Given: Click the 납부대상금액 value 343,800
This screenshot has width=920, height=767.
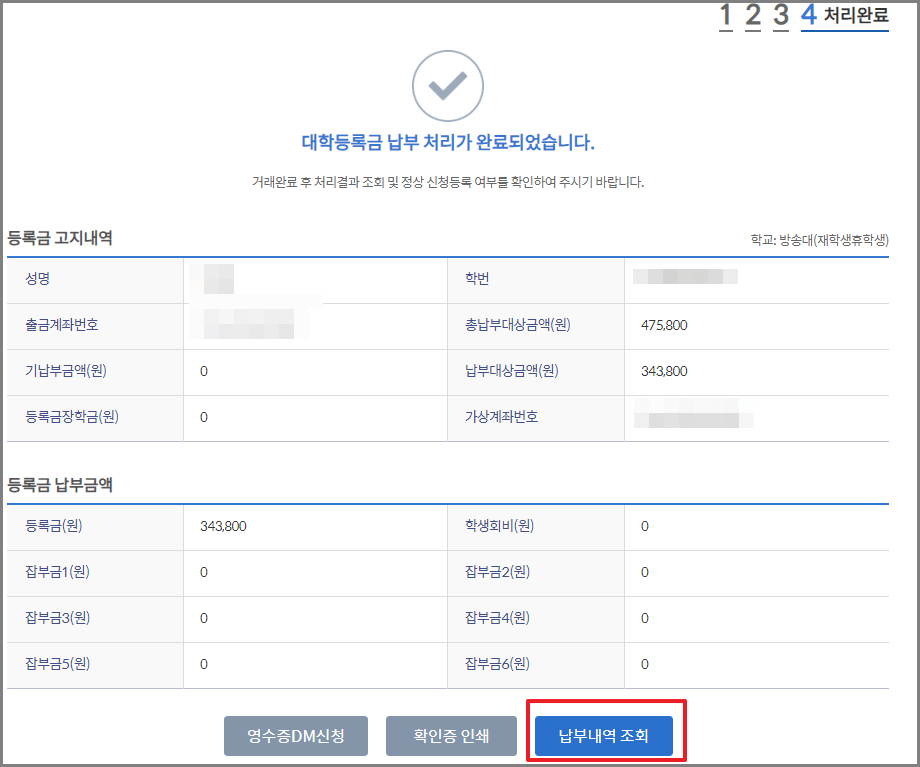Looking at the screenshot, I should (x=664, y=372).
